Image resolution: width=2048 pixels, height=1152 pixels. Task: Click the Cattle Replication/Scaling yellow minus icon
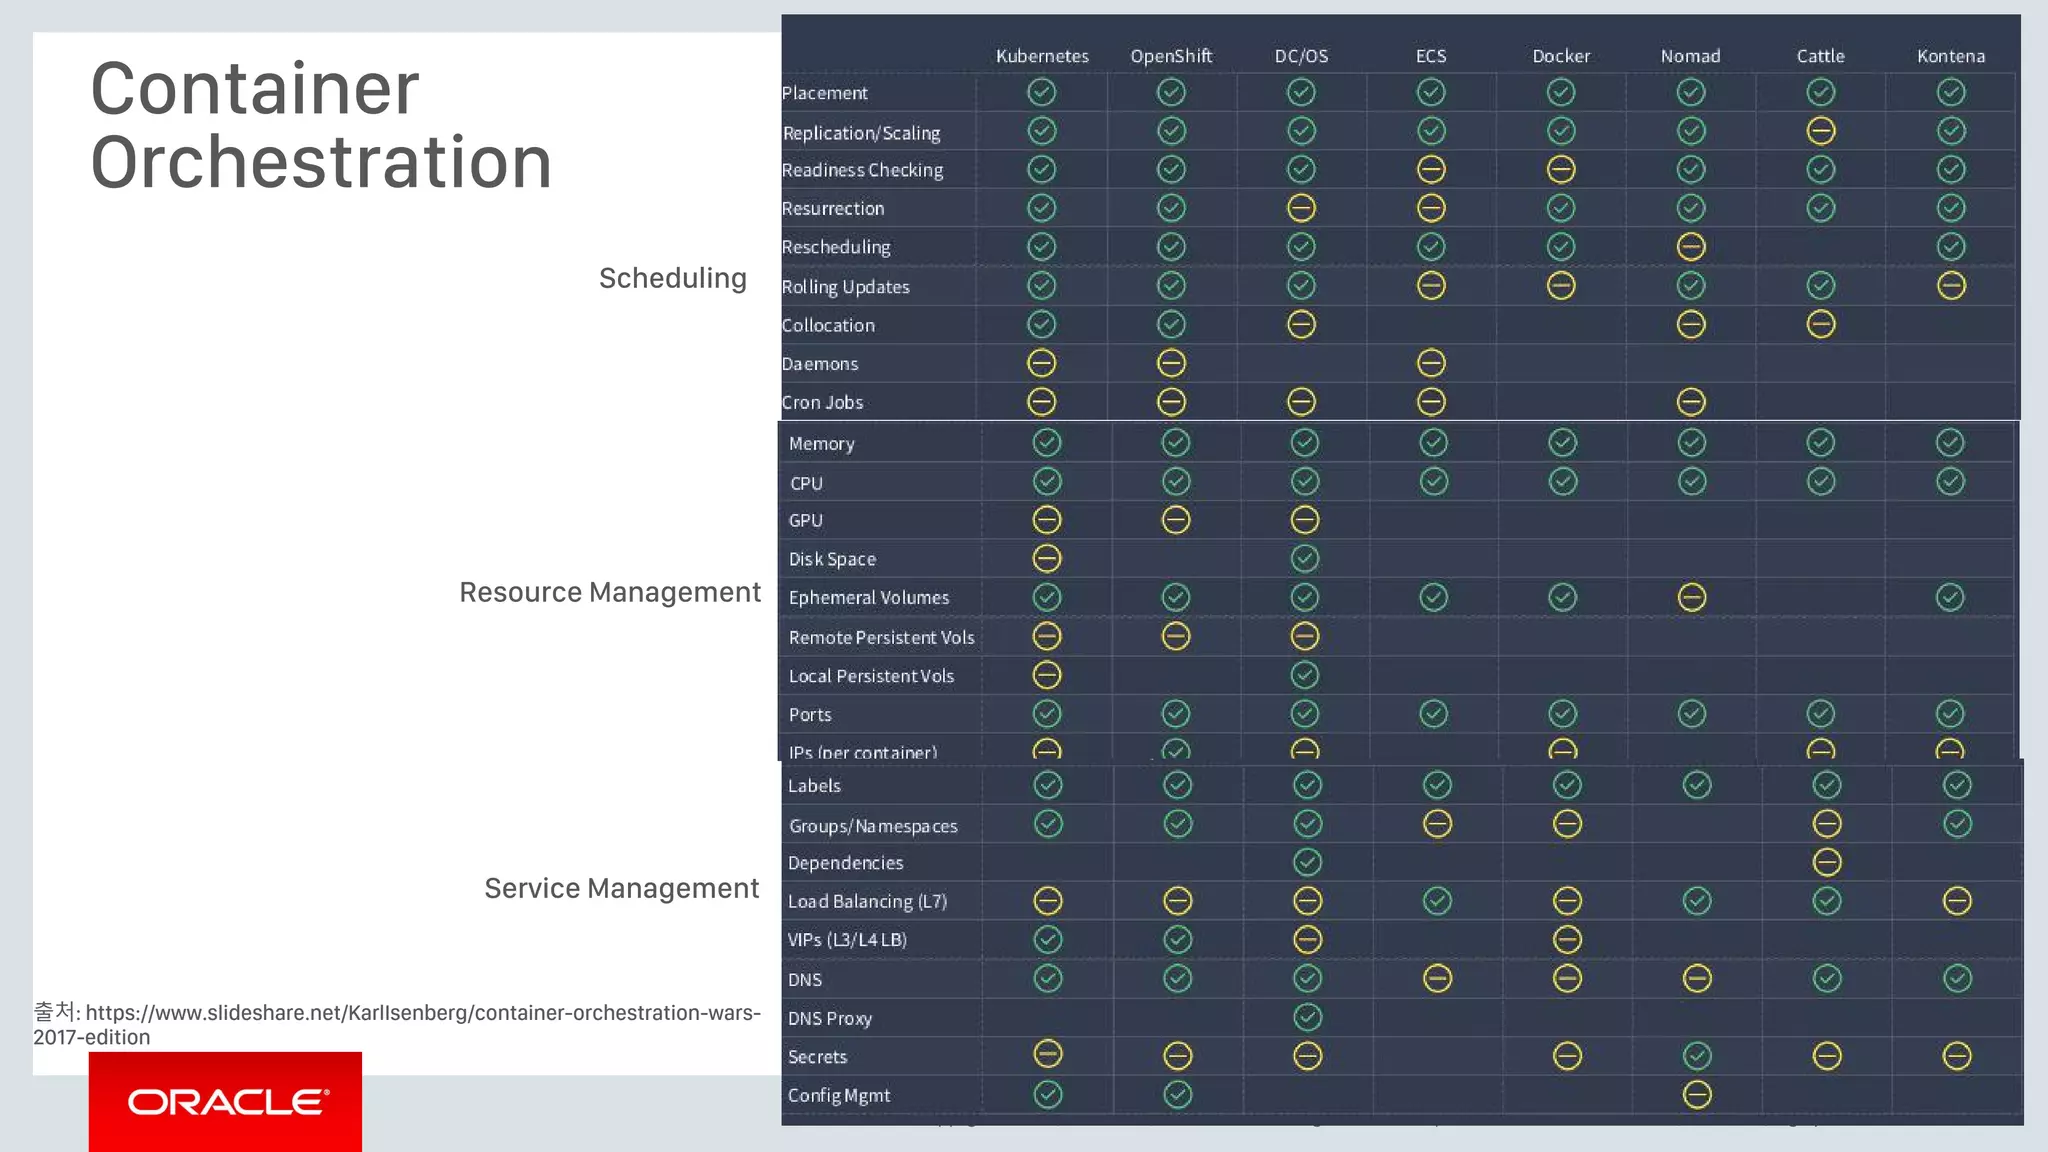1821,131
